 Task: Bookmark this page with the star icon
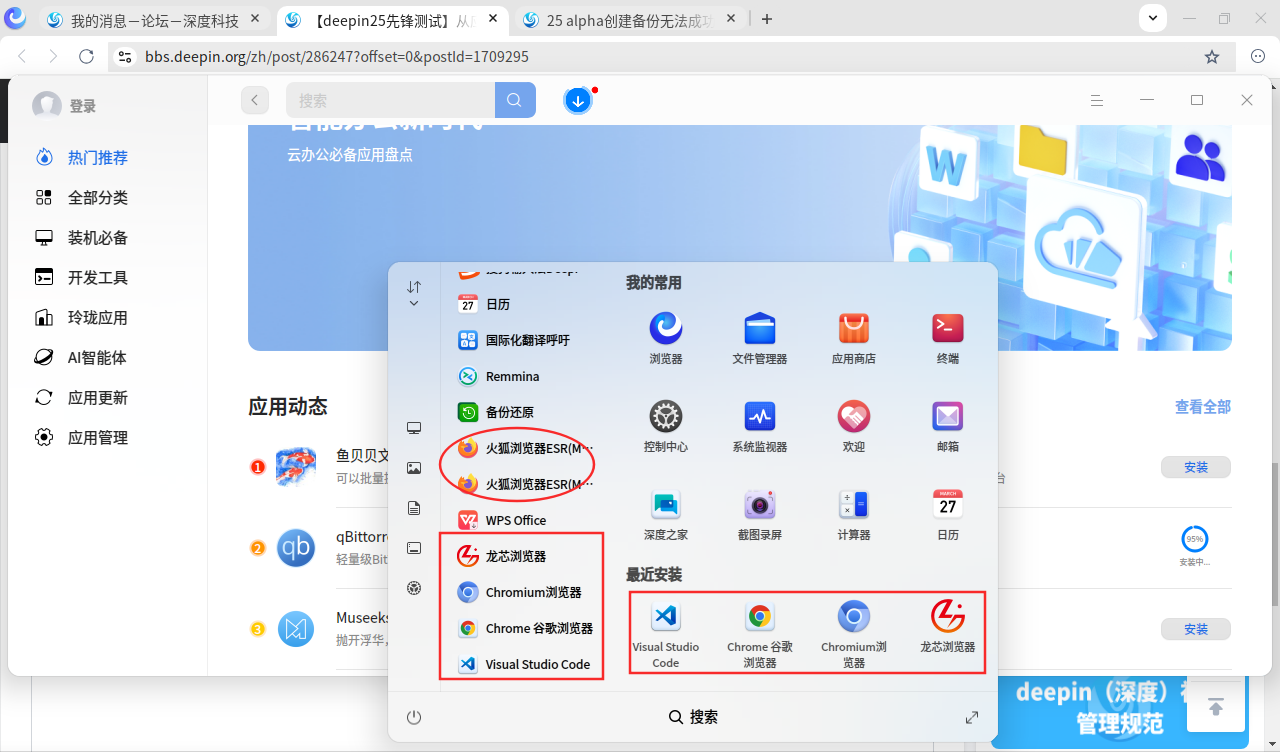coord(1212,57)
